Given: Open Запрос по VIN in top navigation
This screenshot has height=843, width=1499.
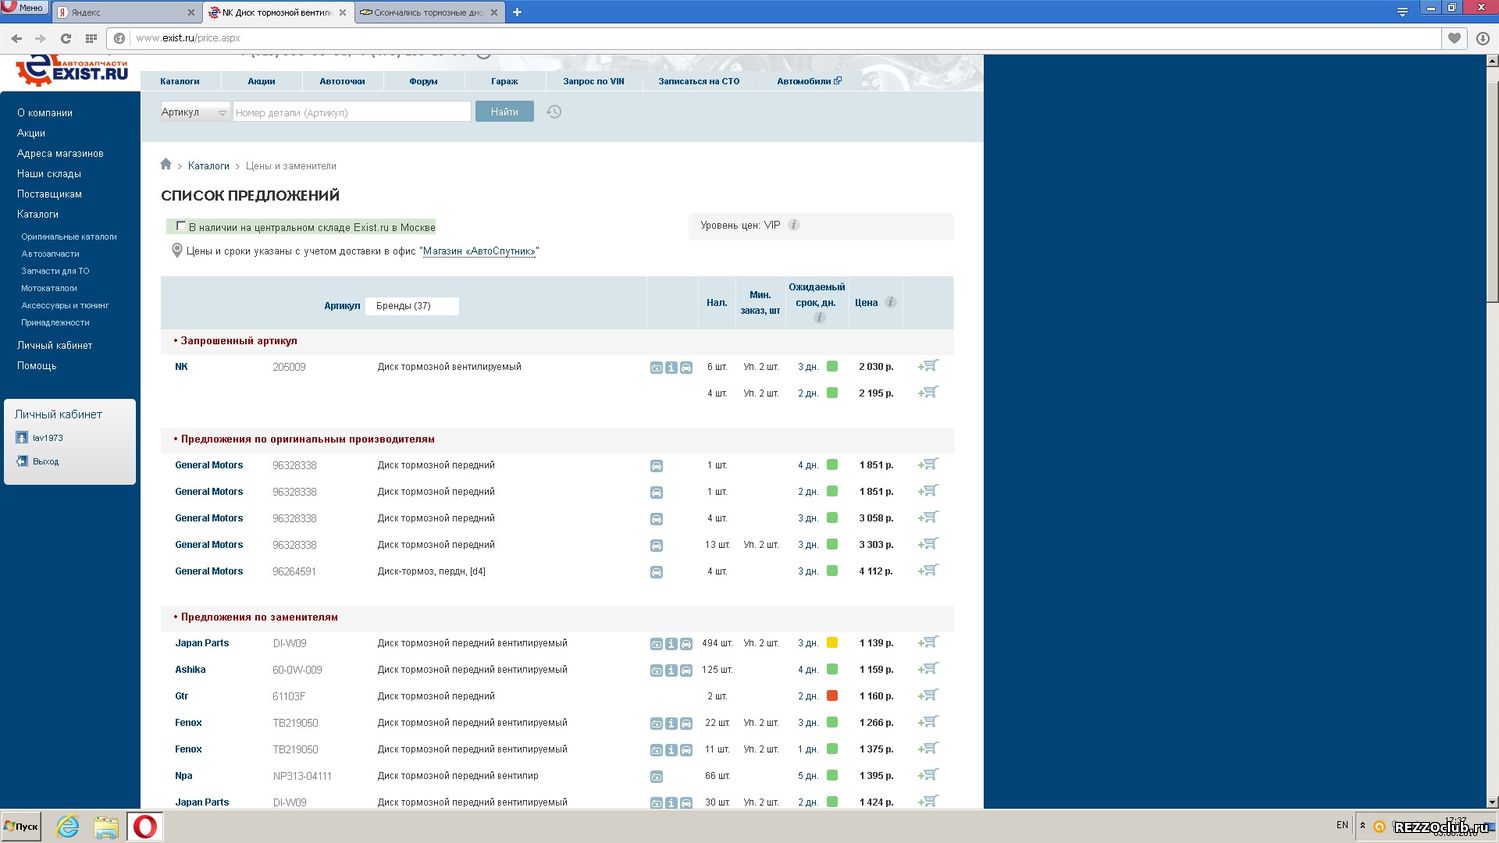Looking at the screenshot, I should (593, 81).
